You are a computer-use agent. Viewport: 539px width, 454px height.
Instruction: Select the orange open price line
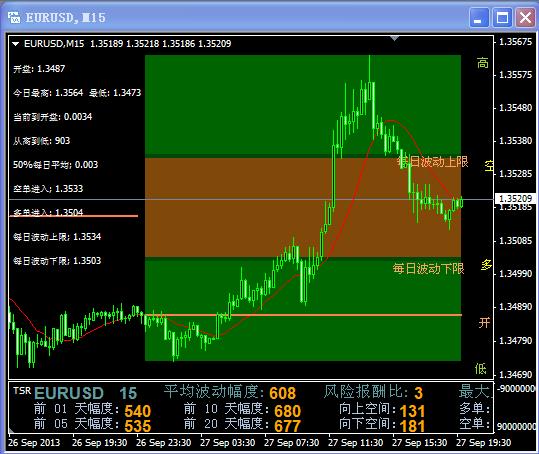point(303,315)
